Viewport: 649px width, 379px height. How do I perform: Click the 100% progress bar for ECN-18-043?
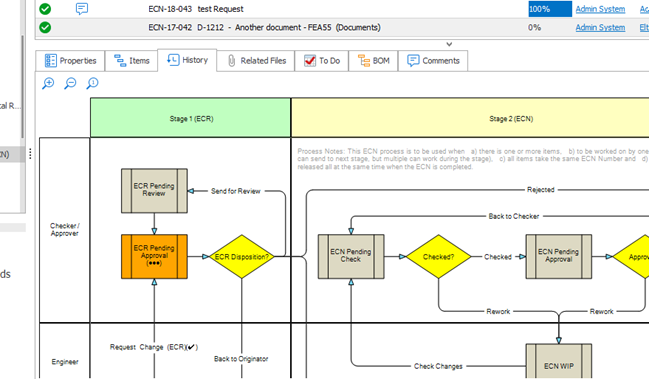(550, 9)
